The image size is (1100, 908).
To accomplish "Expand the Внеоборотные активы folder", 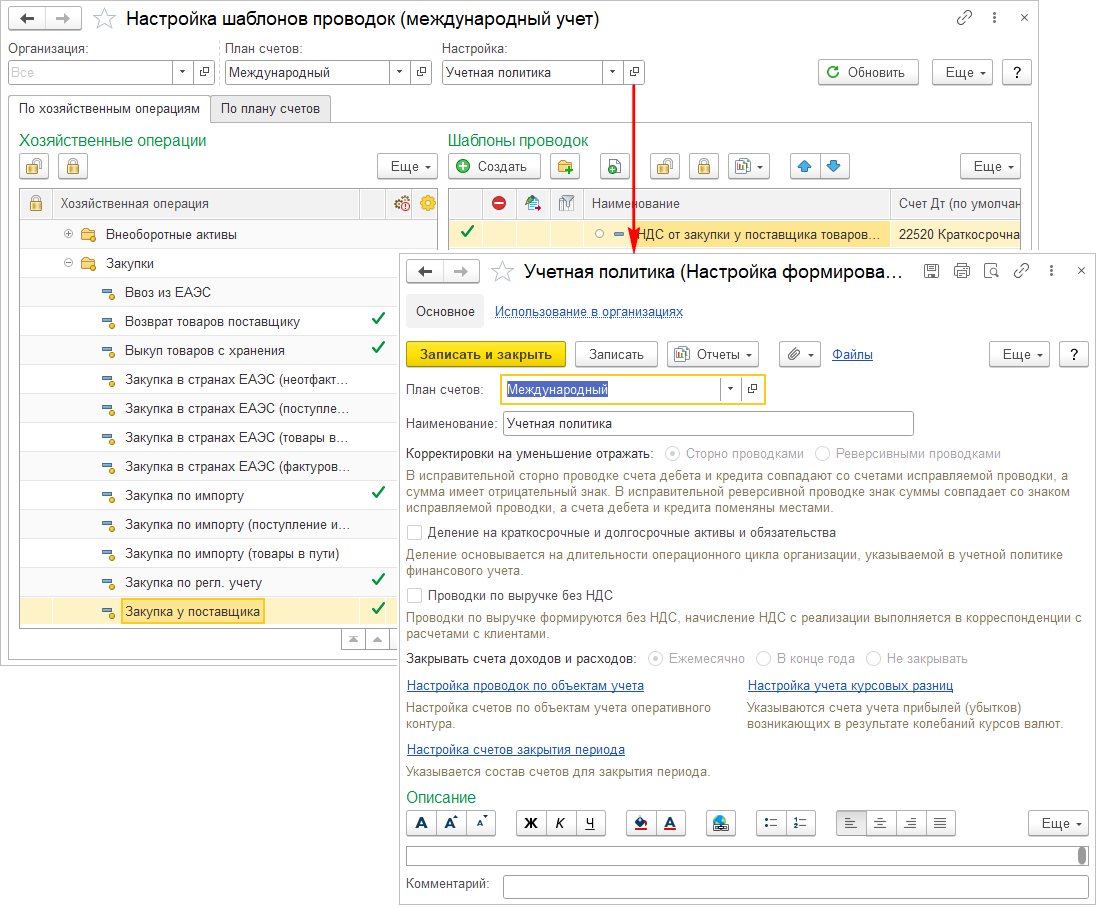I will coord(69,234).
